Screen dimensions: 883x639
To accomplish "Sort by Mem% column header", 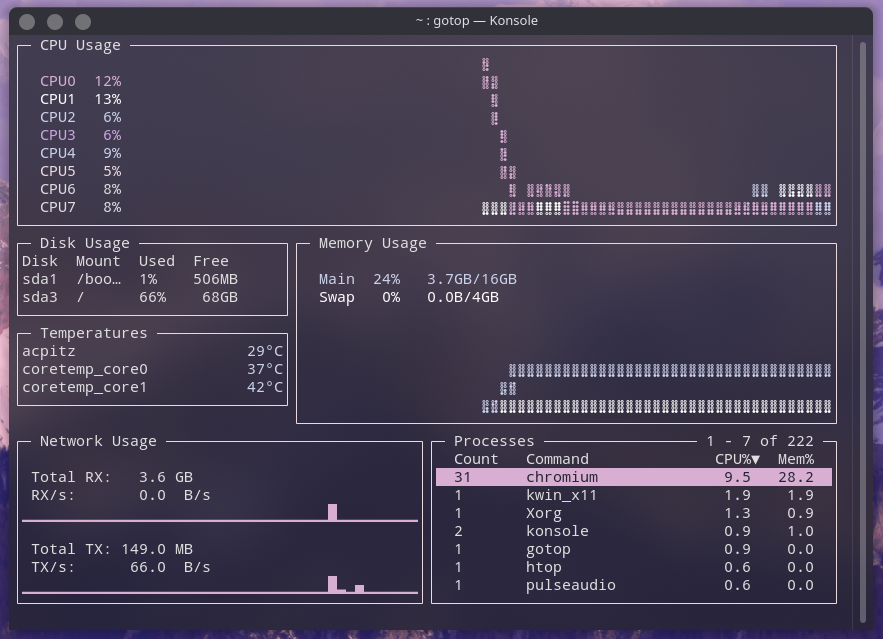I will coord(796,459).
